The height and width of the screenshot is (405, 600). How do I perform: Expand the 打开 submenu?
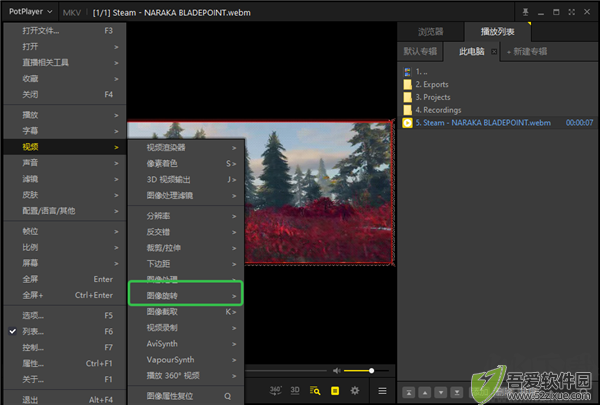[x=65, y=47]
